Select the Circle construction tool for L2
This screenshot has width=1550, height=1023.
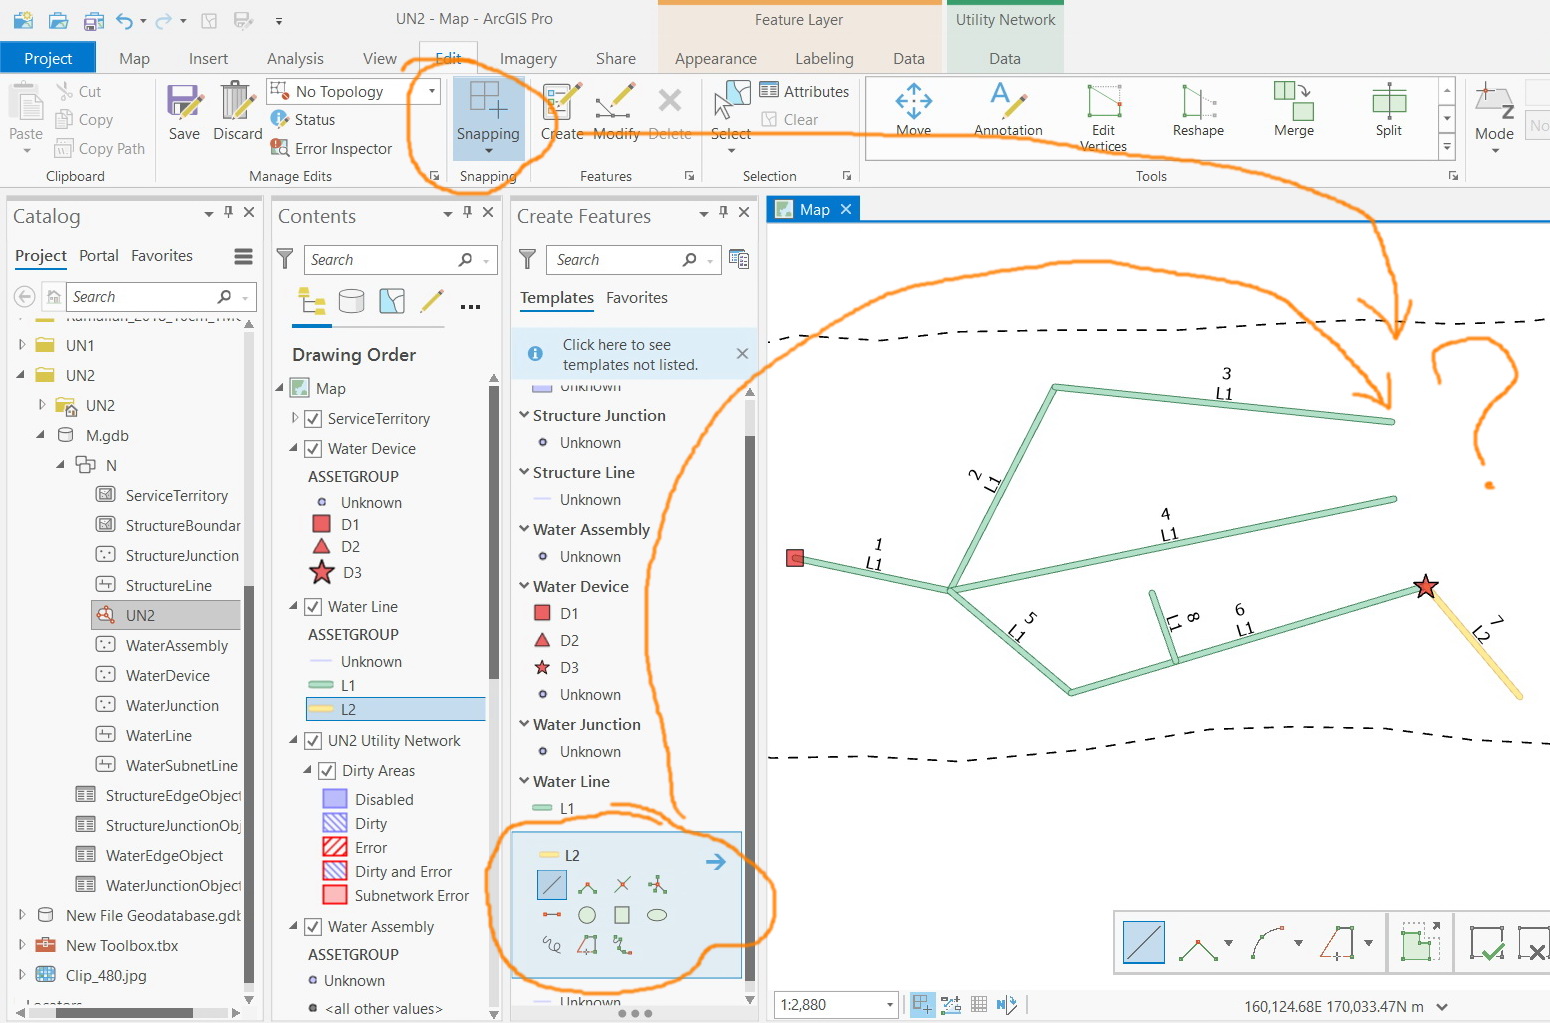[587, 915]
